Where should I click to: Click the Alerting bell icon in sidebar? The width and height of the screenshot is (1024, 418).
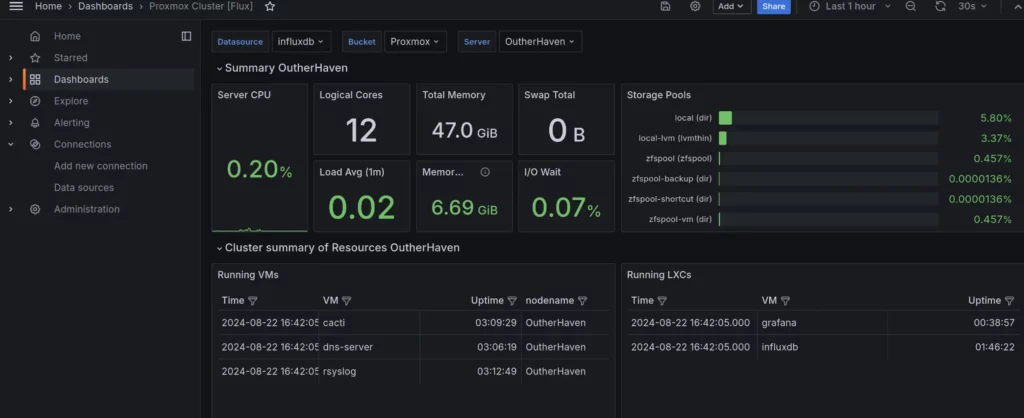[x=35, y=122]
